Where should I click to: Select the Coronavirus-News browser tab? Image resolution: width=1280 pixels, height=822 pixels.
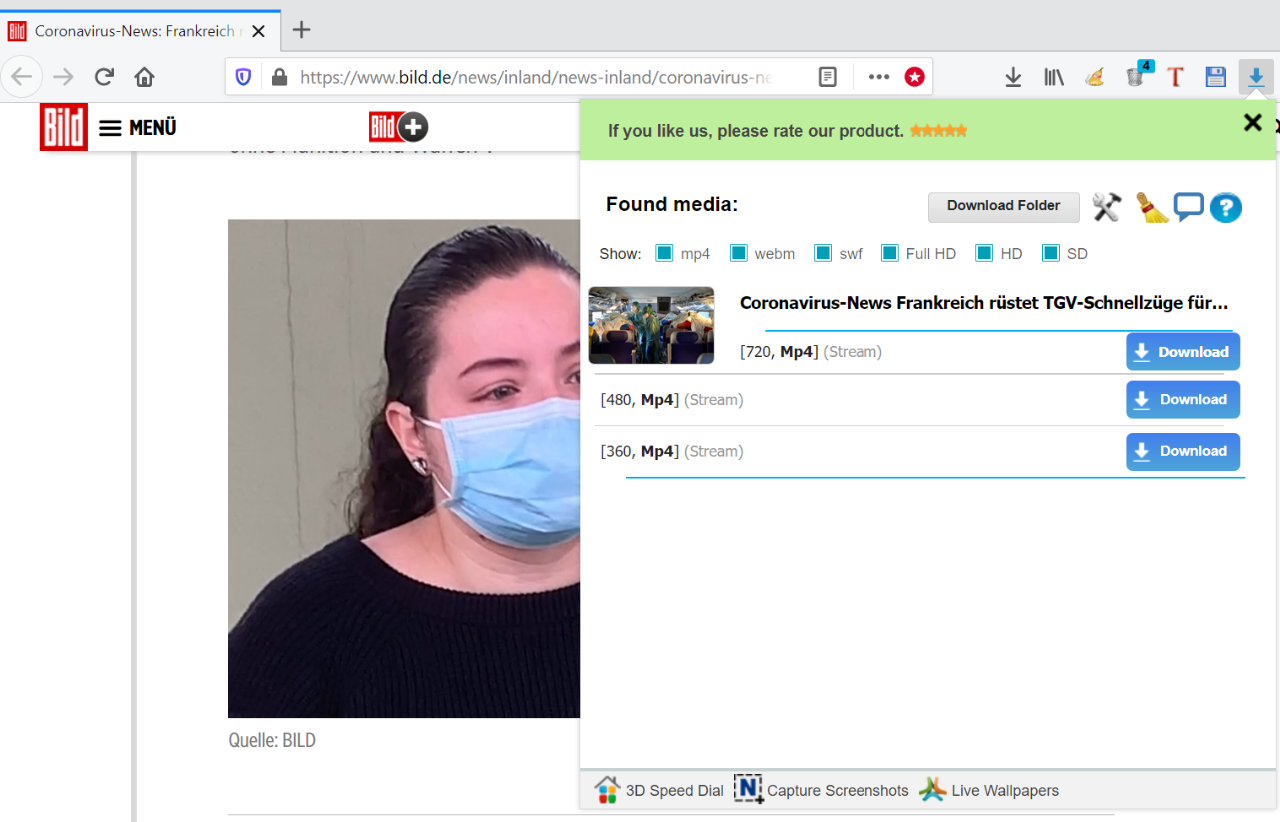pos(140,30)
